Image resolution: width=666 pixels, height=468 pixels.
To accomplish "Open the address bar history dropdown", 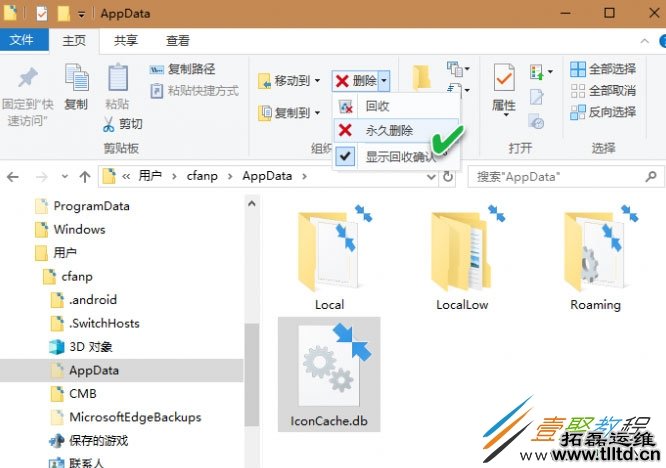I will [431, 177].
